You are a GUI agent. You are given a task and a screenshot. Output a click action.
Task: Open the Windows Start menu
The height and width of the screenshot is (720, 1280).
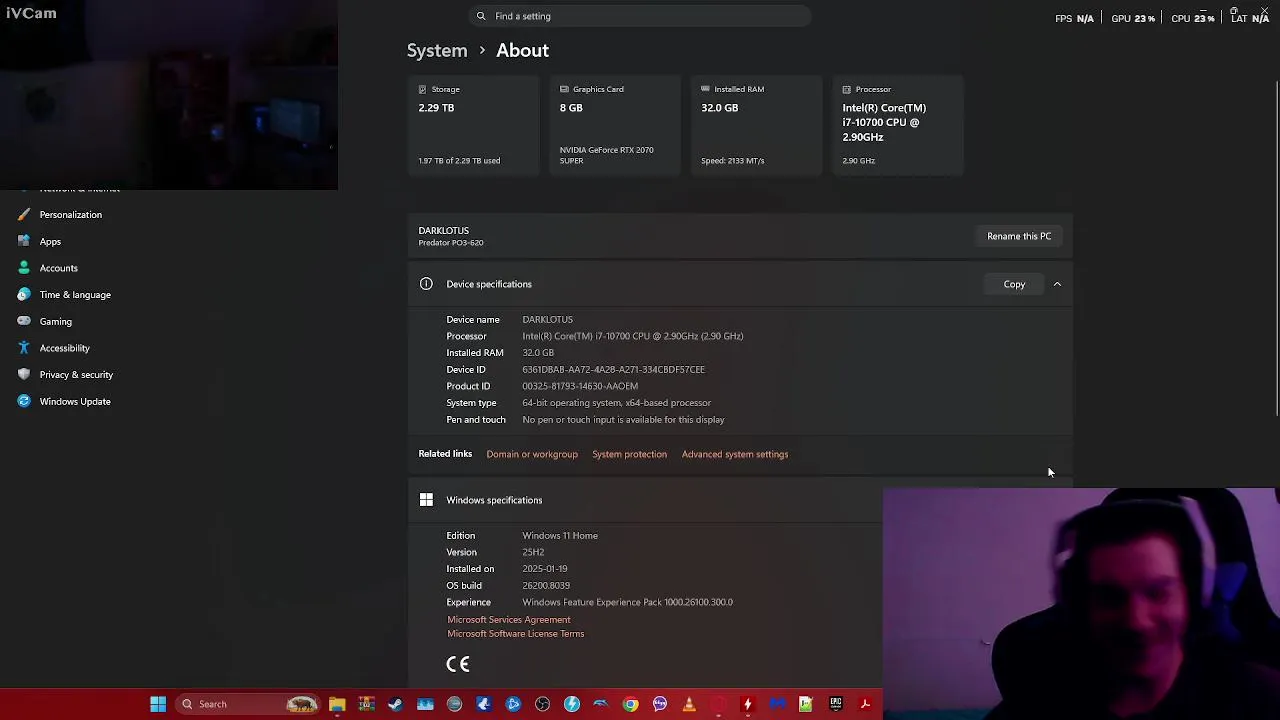click(158, 704)
